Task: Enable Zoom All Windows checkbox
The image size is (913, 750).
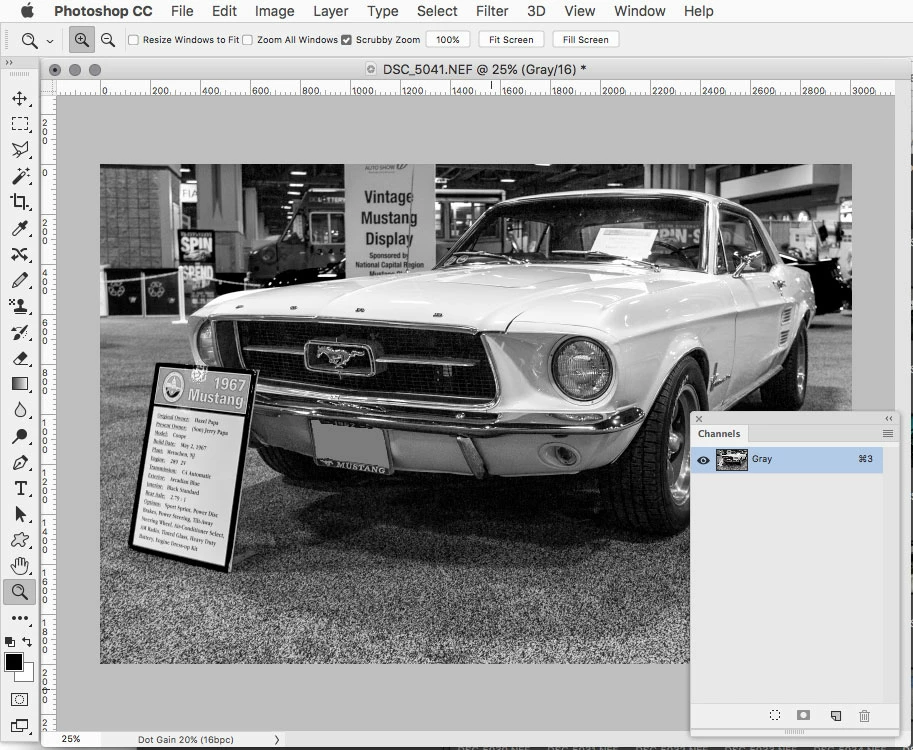Action: click(x=247, y=40)
